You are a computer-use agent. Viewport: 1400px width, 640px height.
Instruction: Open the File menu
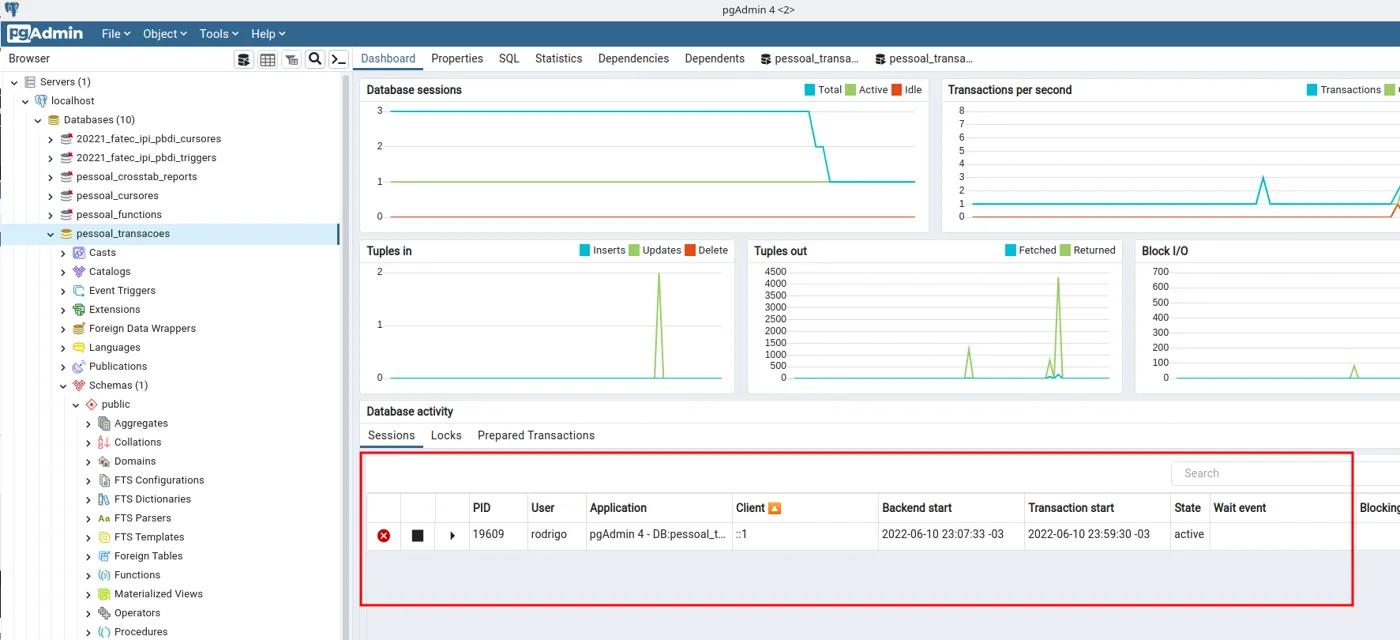coord(116,34)
